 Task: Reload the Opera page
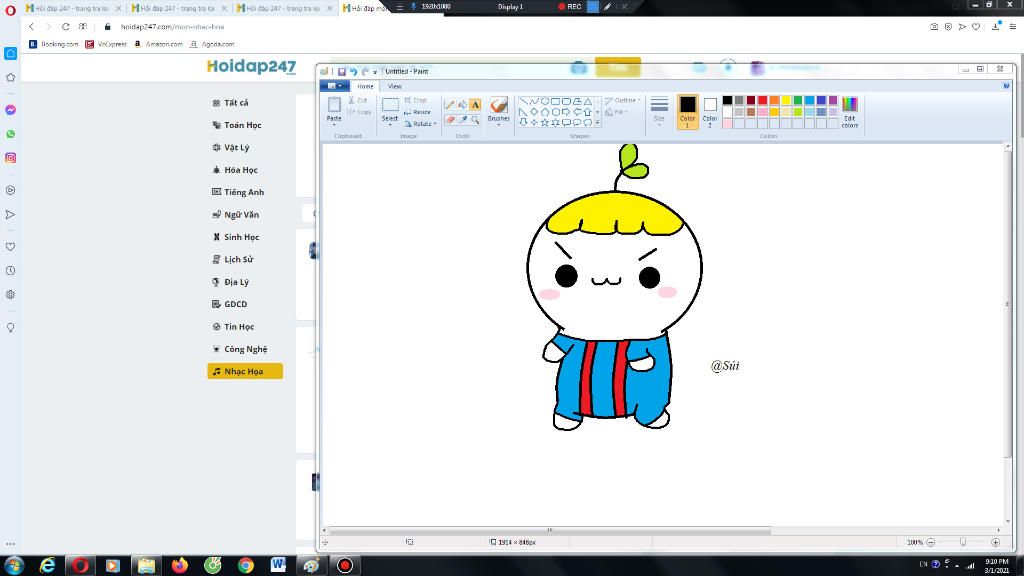pos(65,27)
